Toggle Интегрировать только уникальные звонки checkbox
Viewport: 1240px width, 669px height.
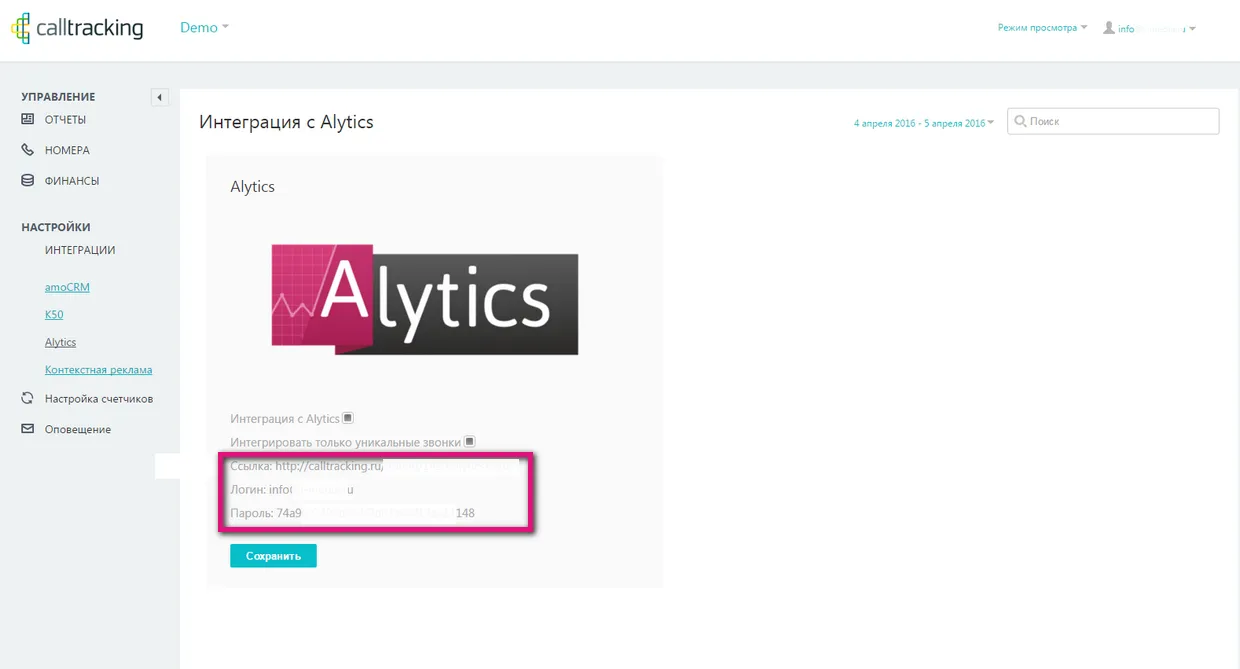(469, 441)
